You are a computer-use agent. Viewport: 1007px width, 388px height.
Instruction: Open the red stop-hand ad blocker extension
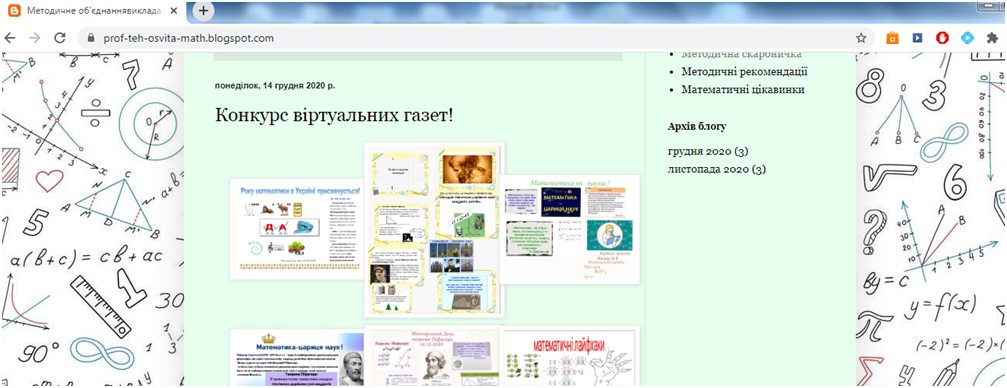coord(942,39)
